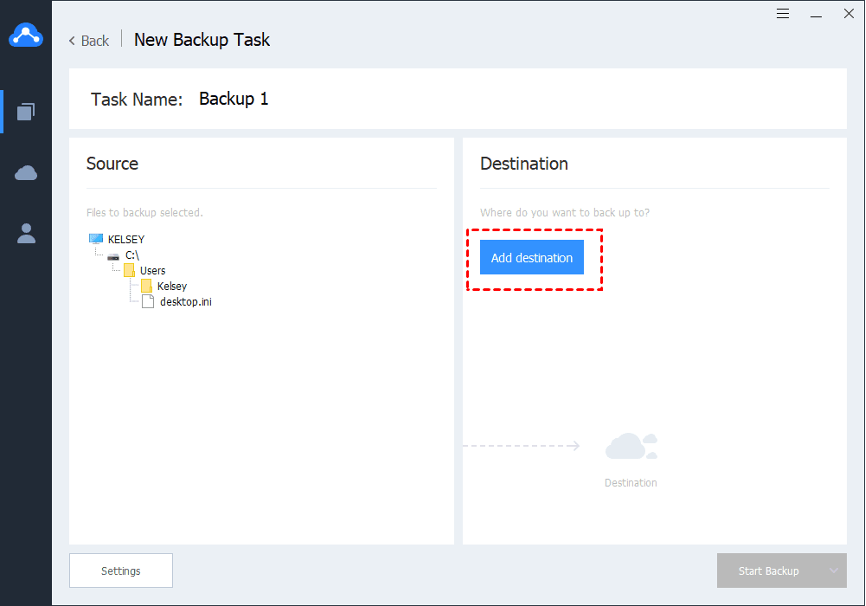Open the cloud storage sidebar icon
This screenshot has width=866, height=606.
pos(26,173)
